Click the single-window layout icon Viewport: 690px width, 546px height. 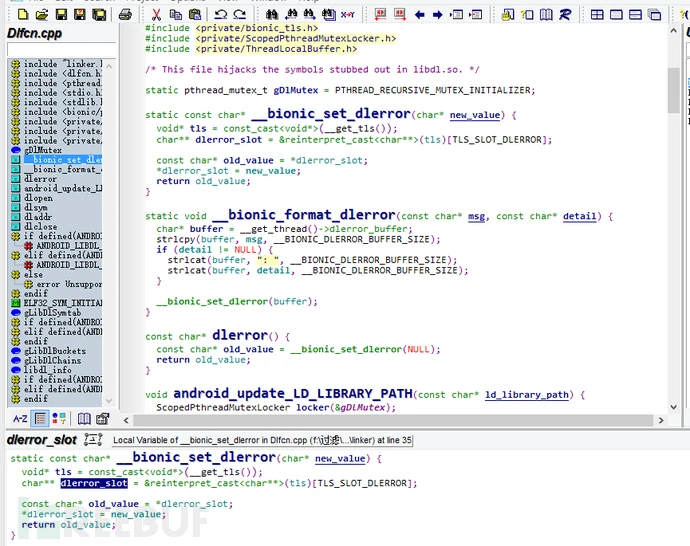click(616, 15)
